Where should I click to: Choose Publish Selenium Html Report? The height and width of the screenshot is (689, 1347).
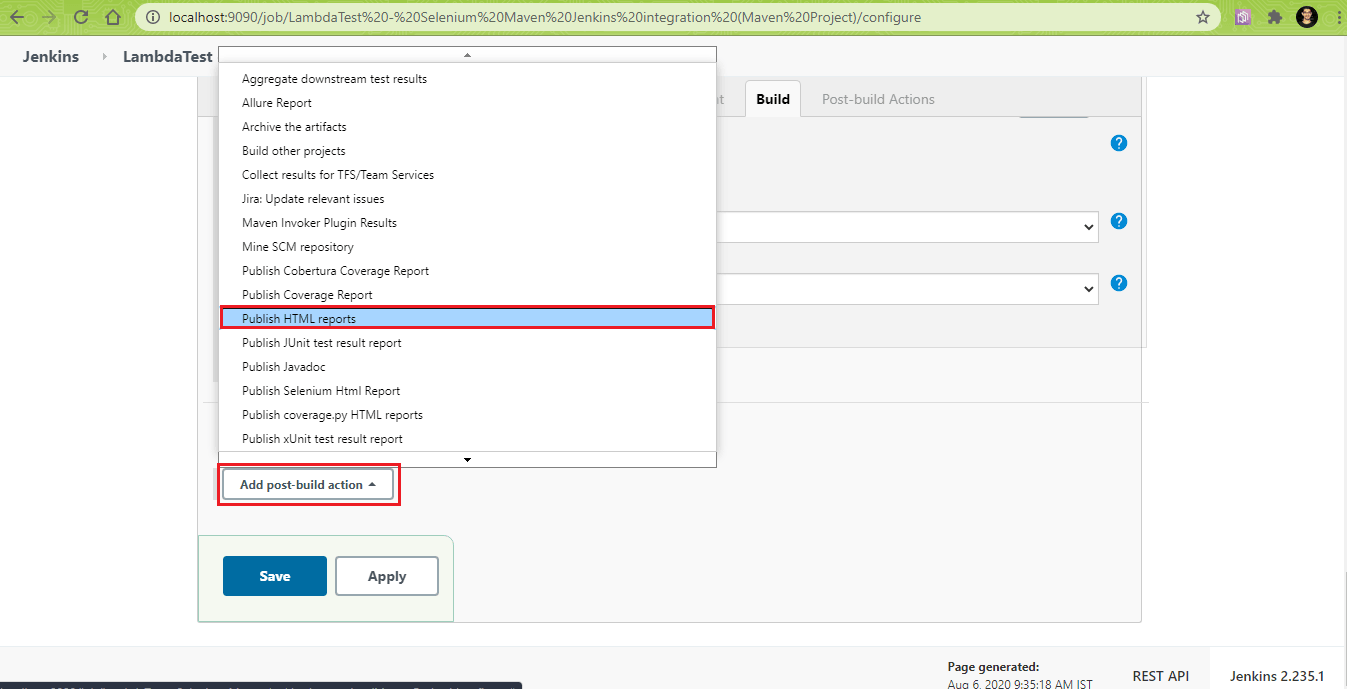pyautogui.click(x=467, y=391)
